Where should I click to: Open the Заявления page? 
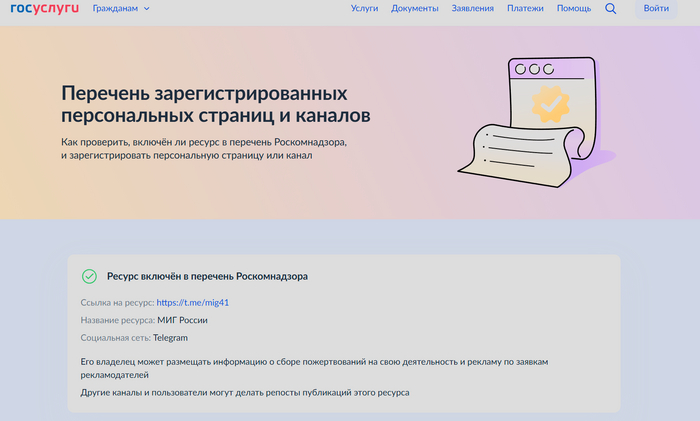point(472,9)
